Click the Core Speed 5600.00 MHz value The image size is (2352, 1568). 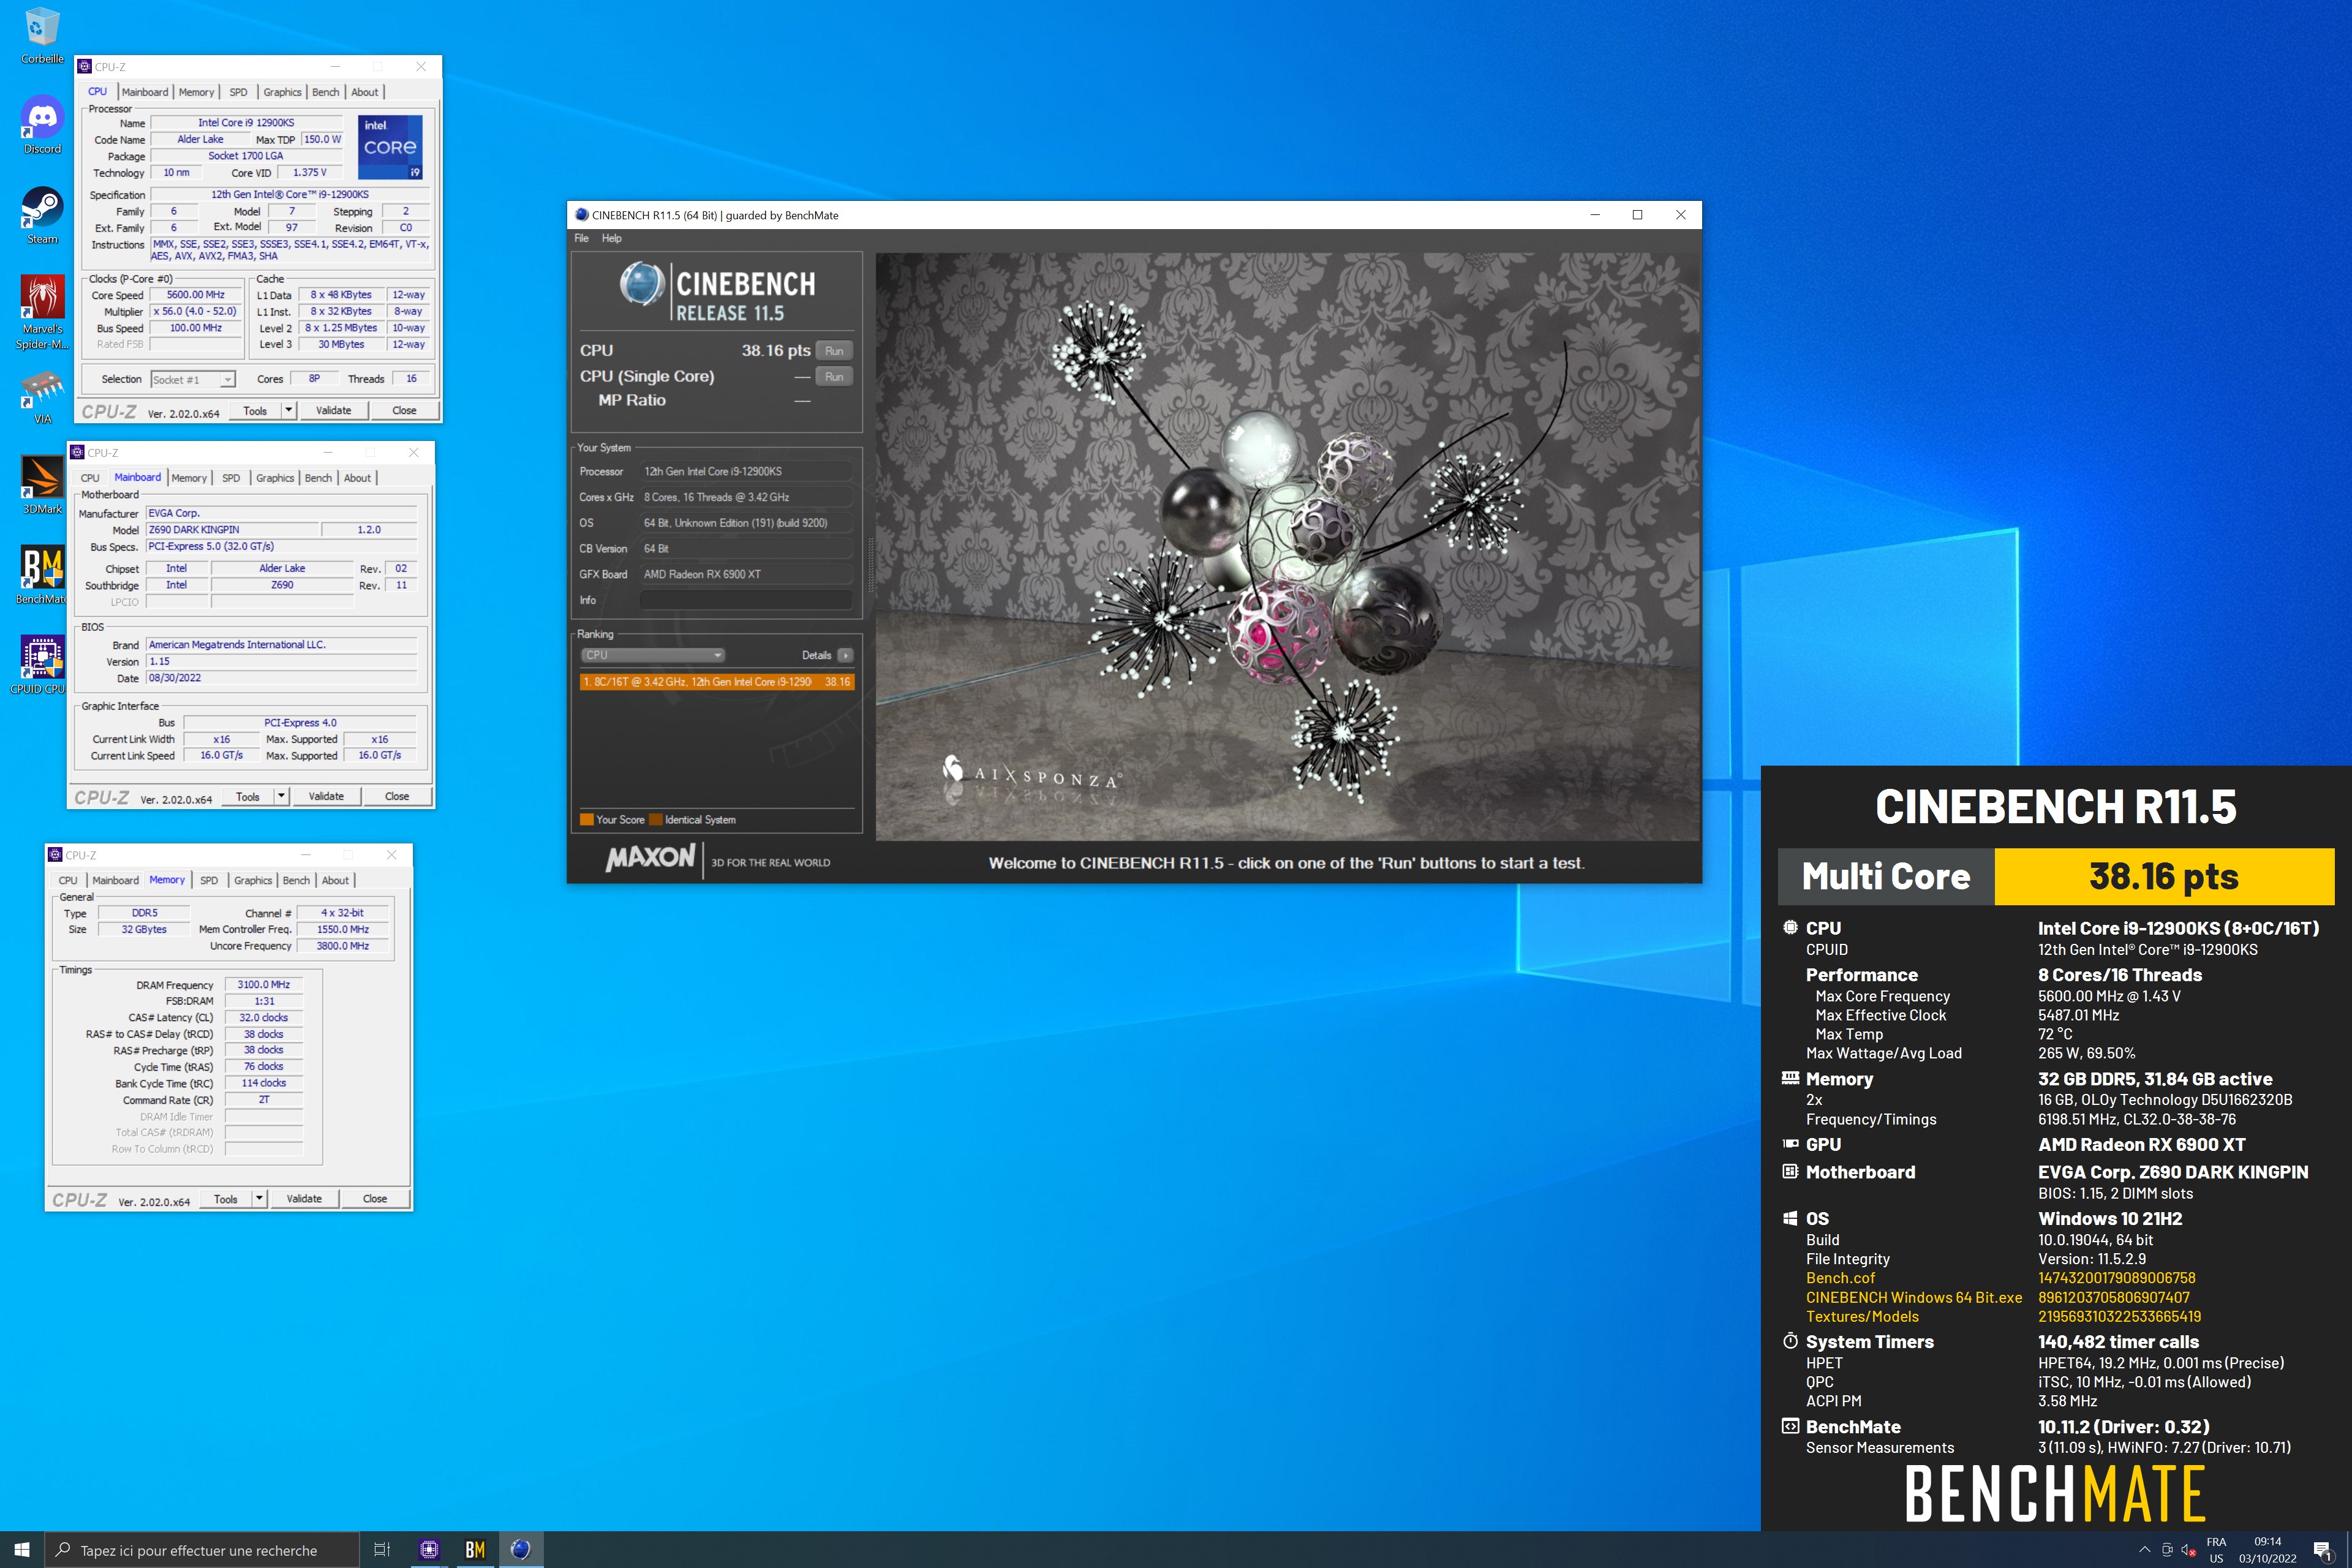point(196,295)
